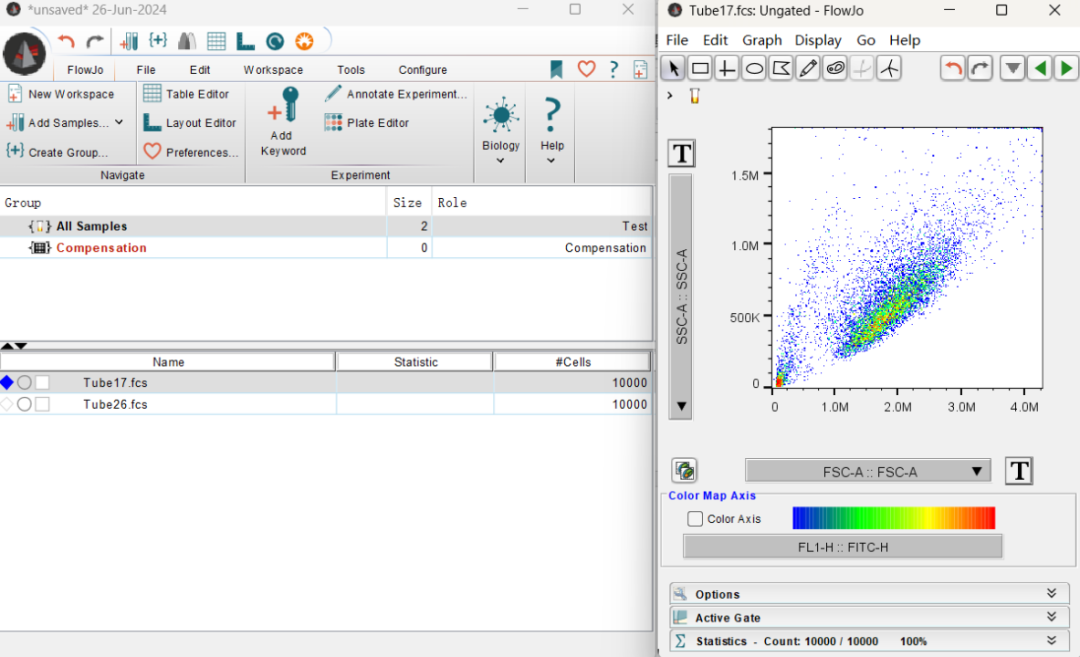Open the SSC-A Y-axis parameter dropdown
This screenshot has height=657, width=1080.
click(681, 296)
